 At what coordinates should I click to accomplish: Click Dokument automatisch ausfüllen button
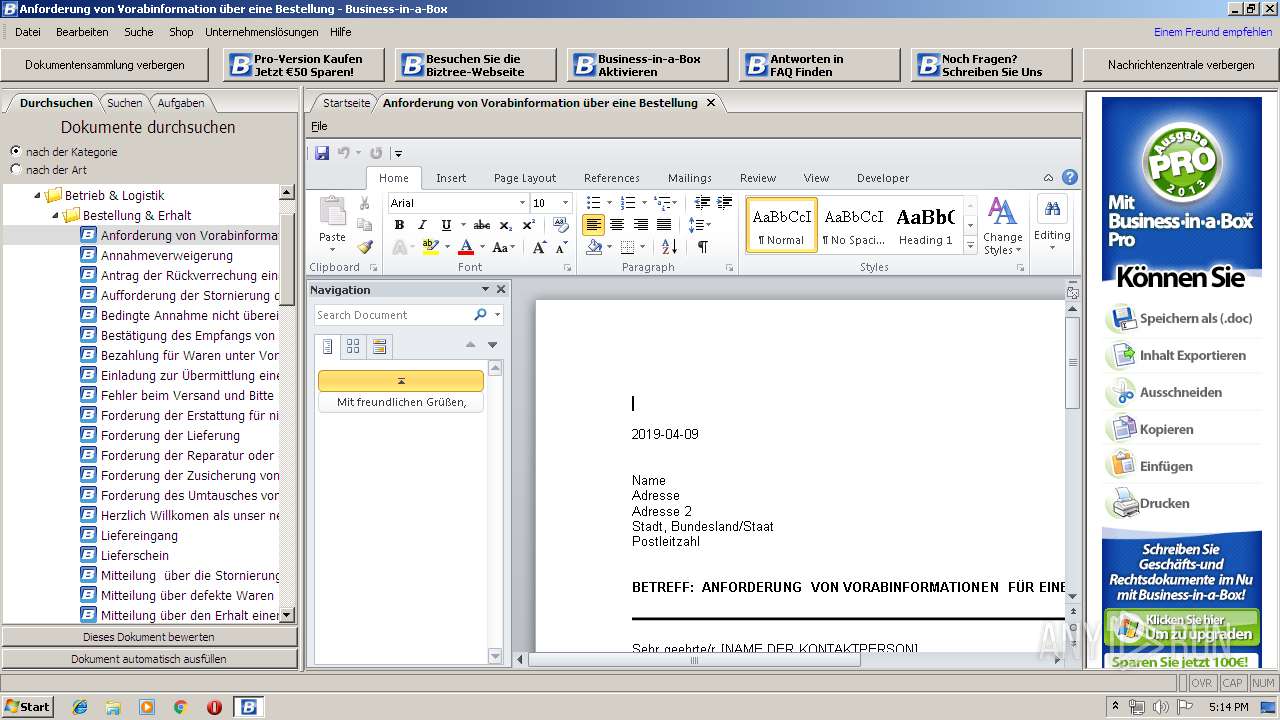click(x=149, y=659)
